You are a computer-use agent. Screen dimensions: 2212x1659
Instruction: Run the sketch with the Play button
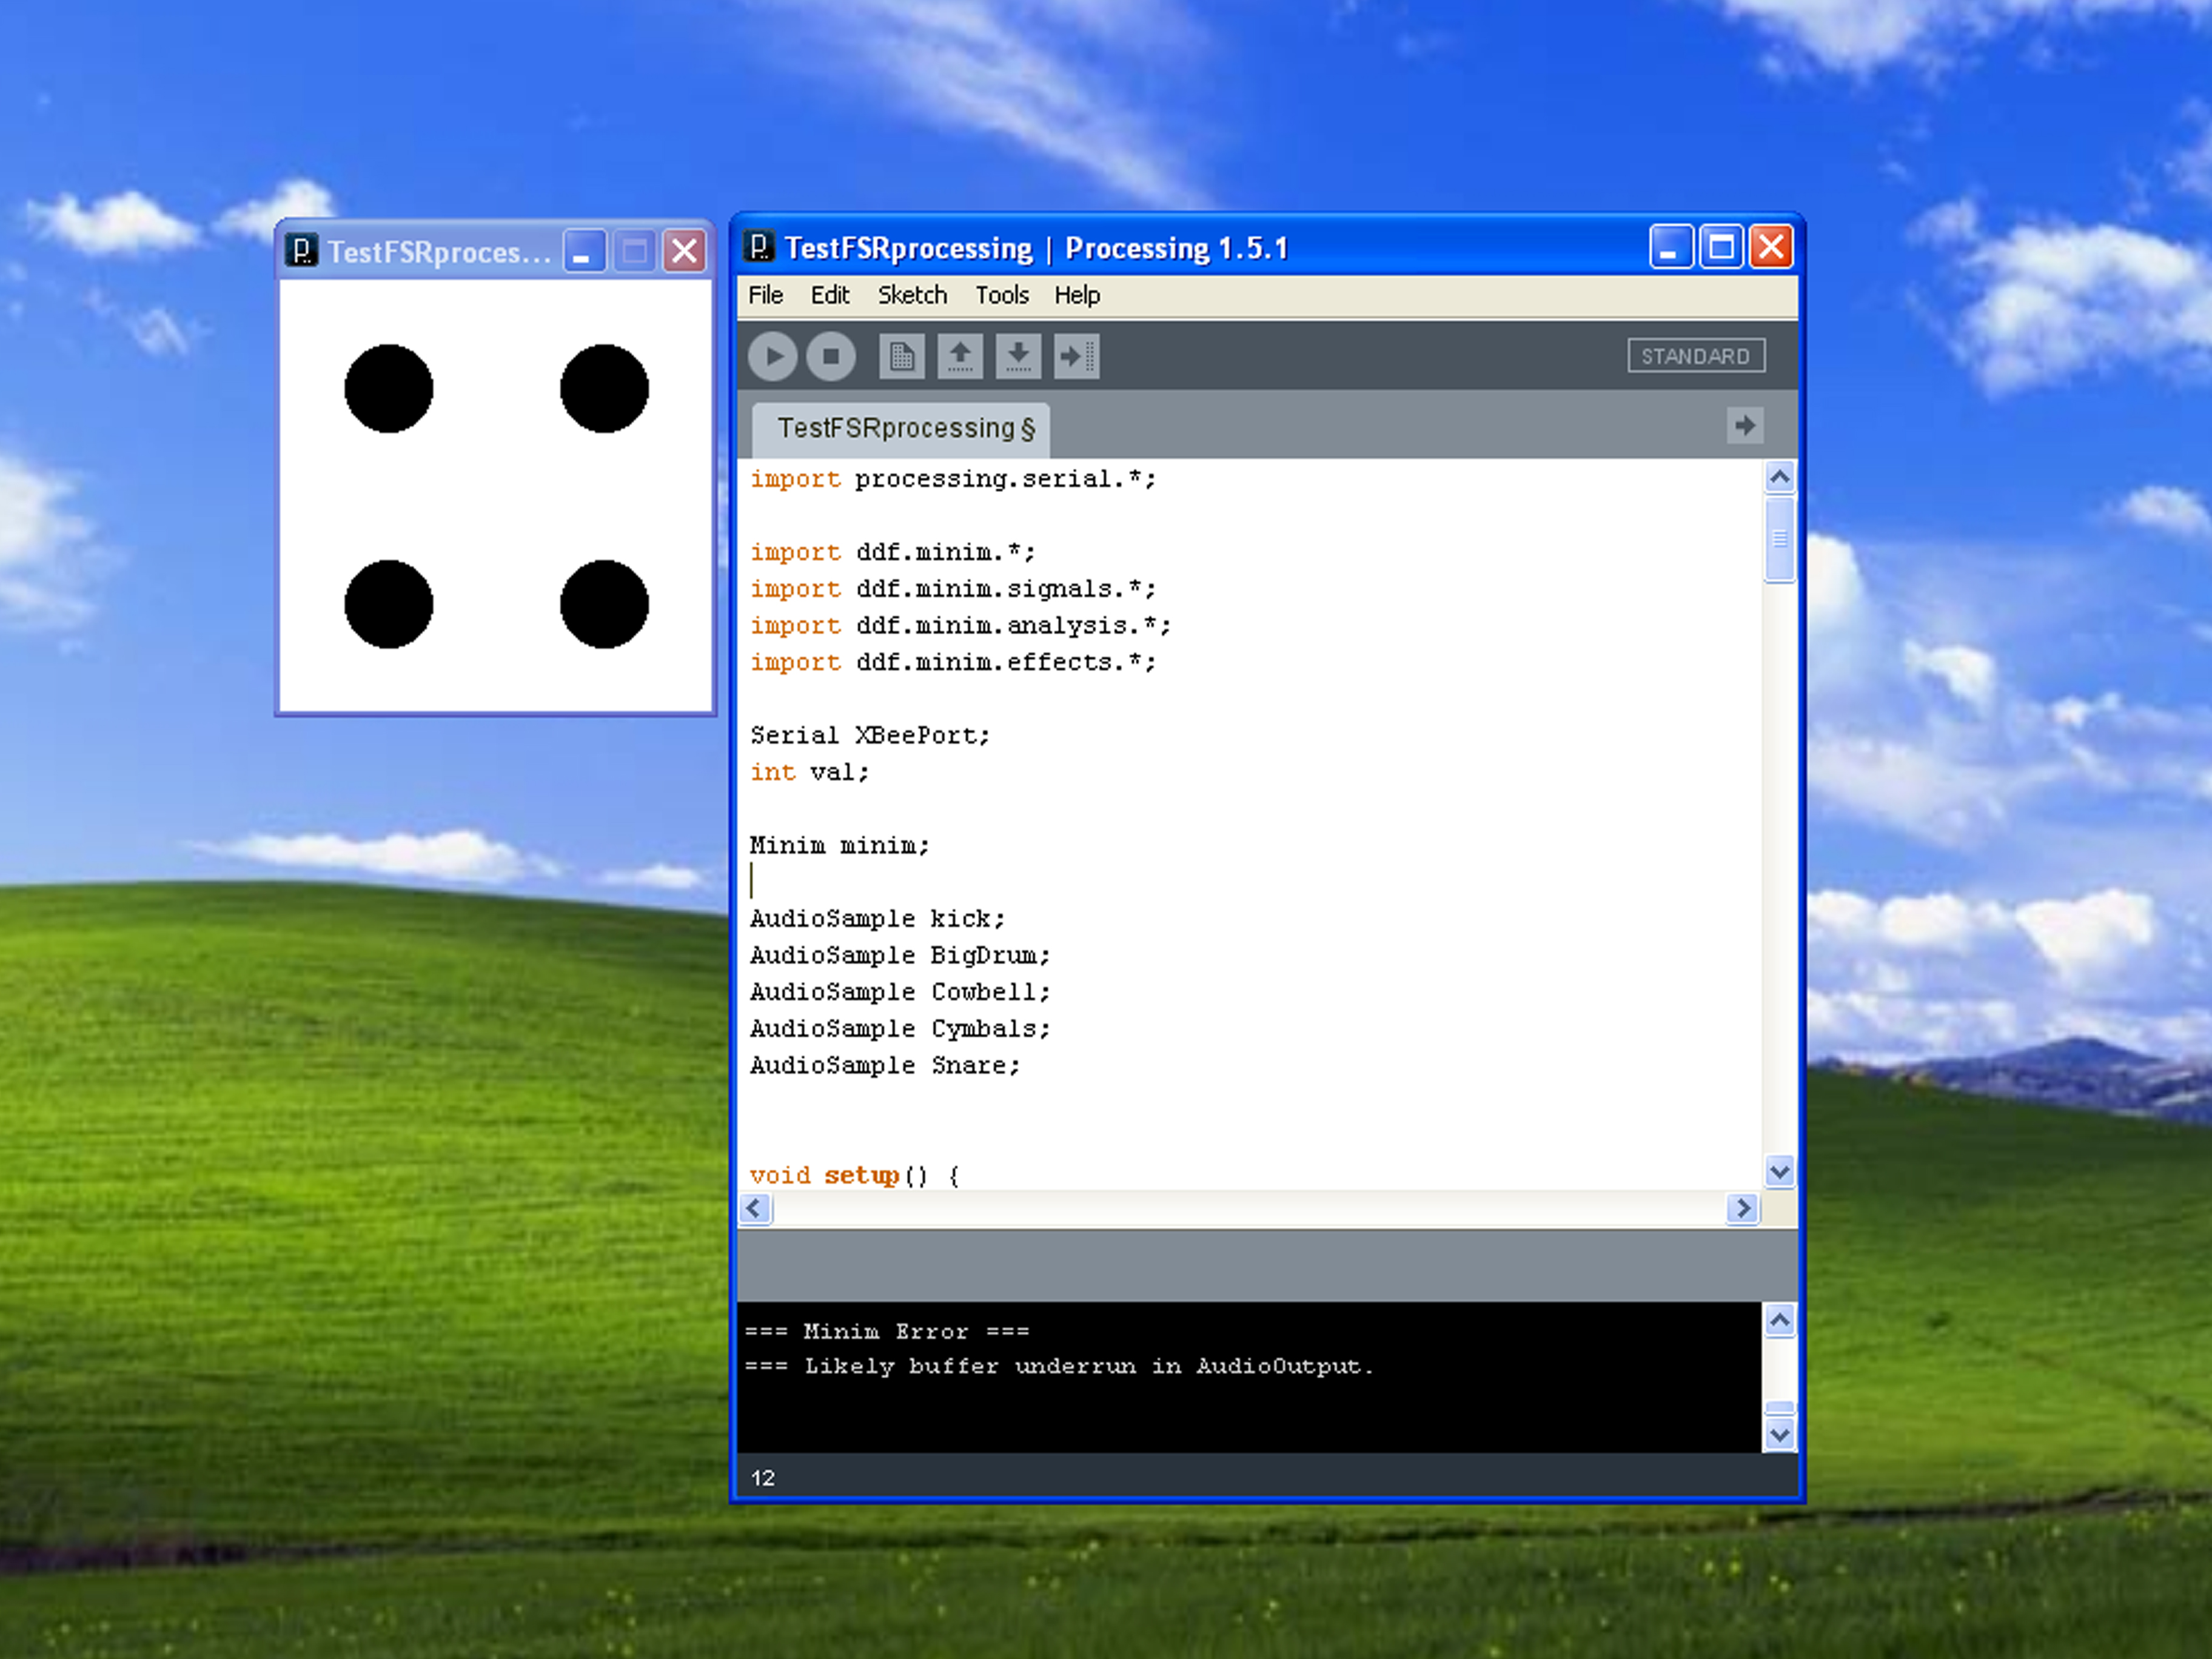pyautogui.click(x=772, y=356)
